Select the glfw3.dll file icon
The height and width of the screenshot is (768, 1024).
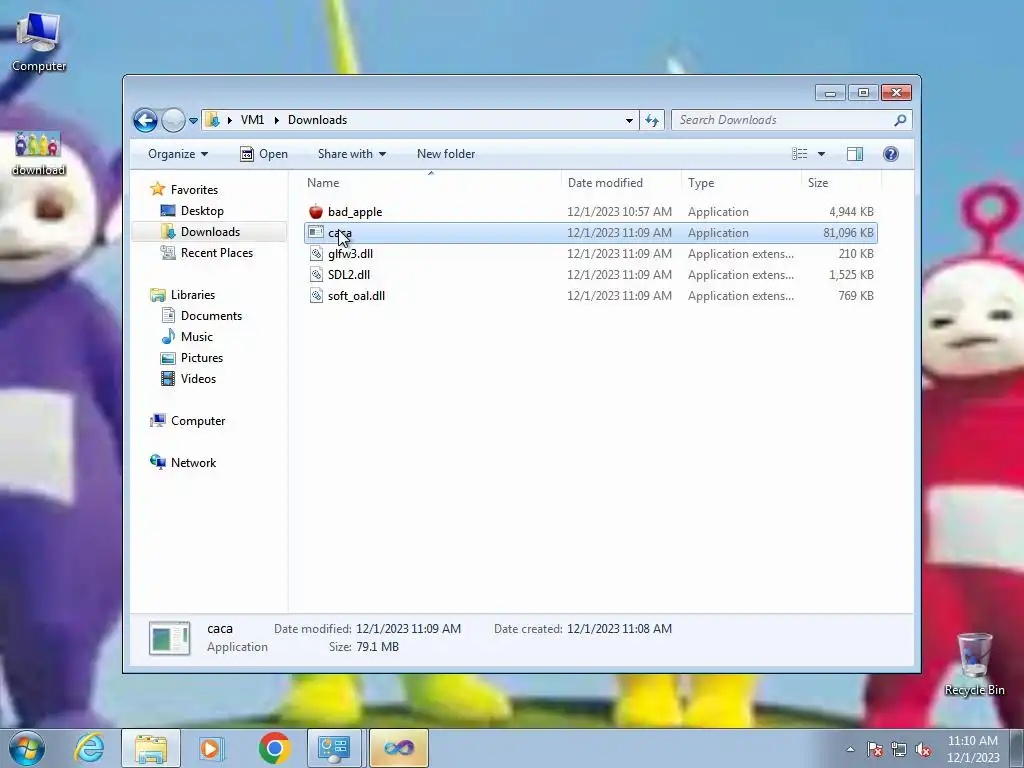coord(316,254)
